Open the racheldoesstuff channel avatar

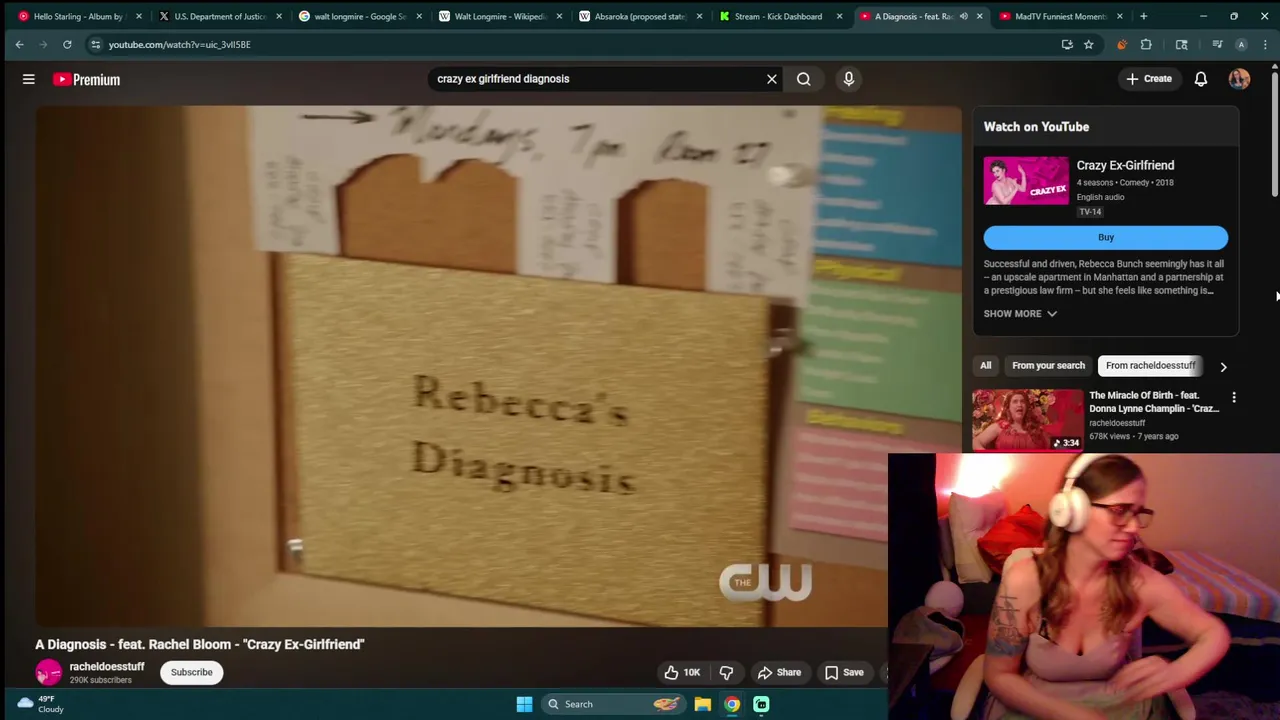(x=48, y=673)
